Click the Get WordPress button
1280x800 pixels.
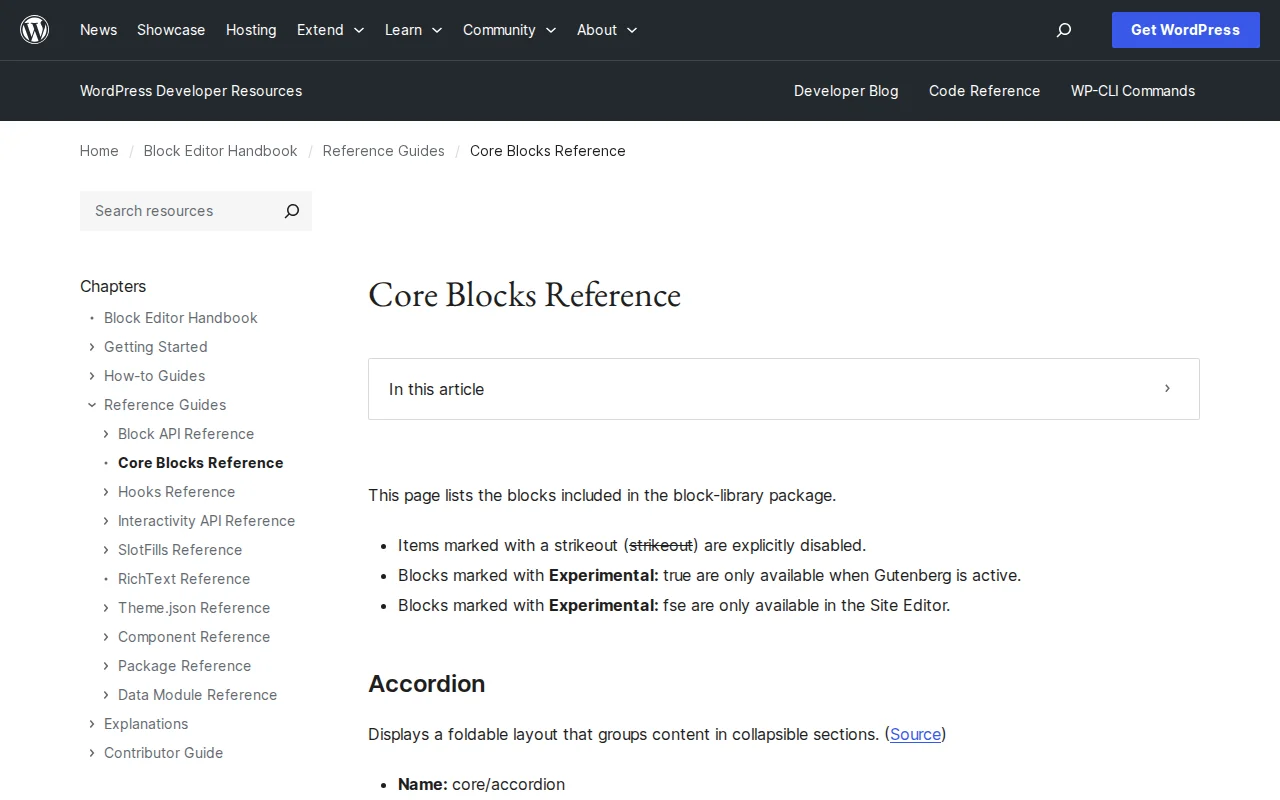click(x=1185, y=30)
